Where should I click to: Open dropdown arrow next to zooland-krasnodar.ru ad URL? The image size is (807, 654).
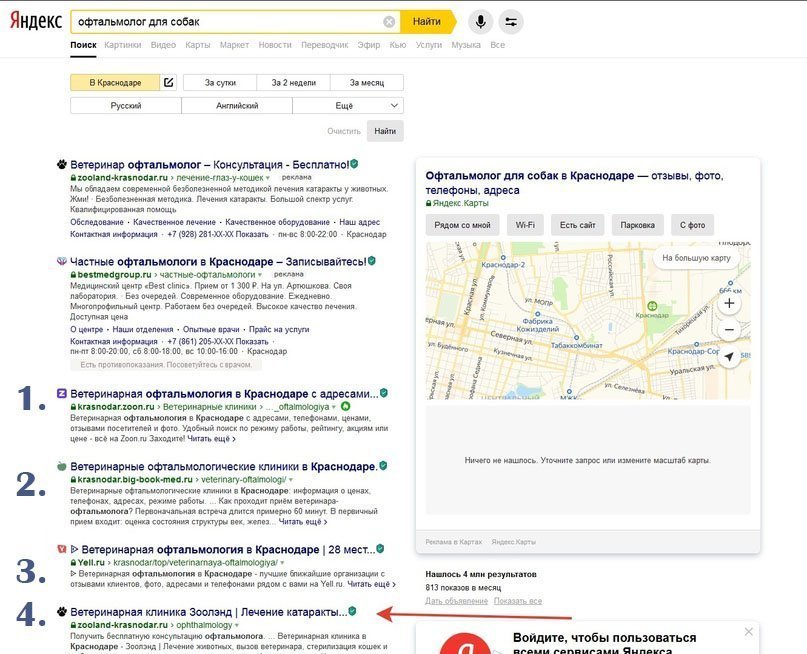point(268,178)
